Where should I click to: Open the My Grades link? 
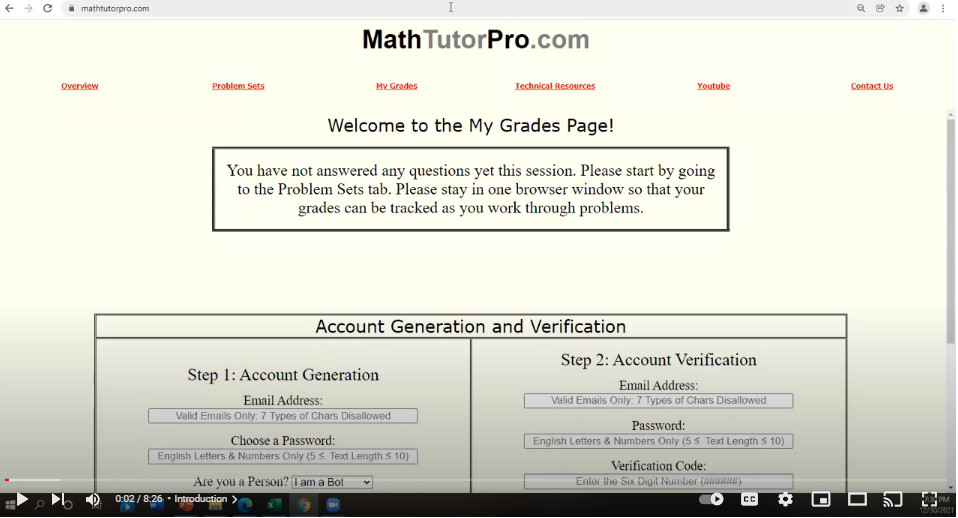click(x=397, y=86)
